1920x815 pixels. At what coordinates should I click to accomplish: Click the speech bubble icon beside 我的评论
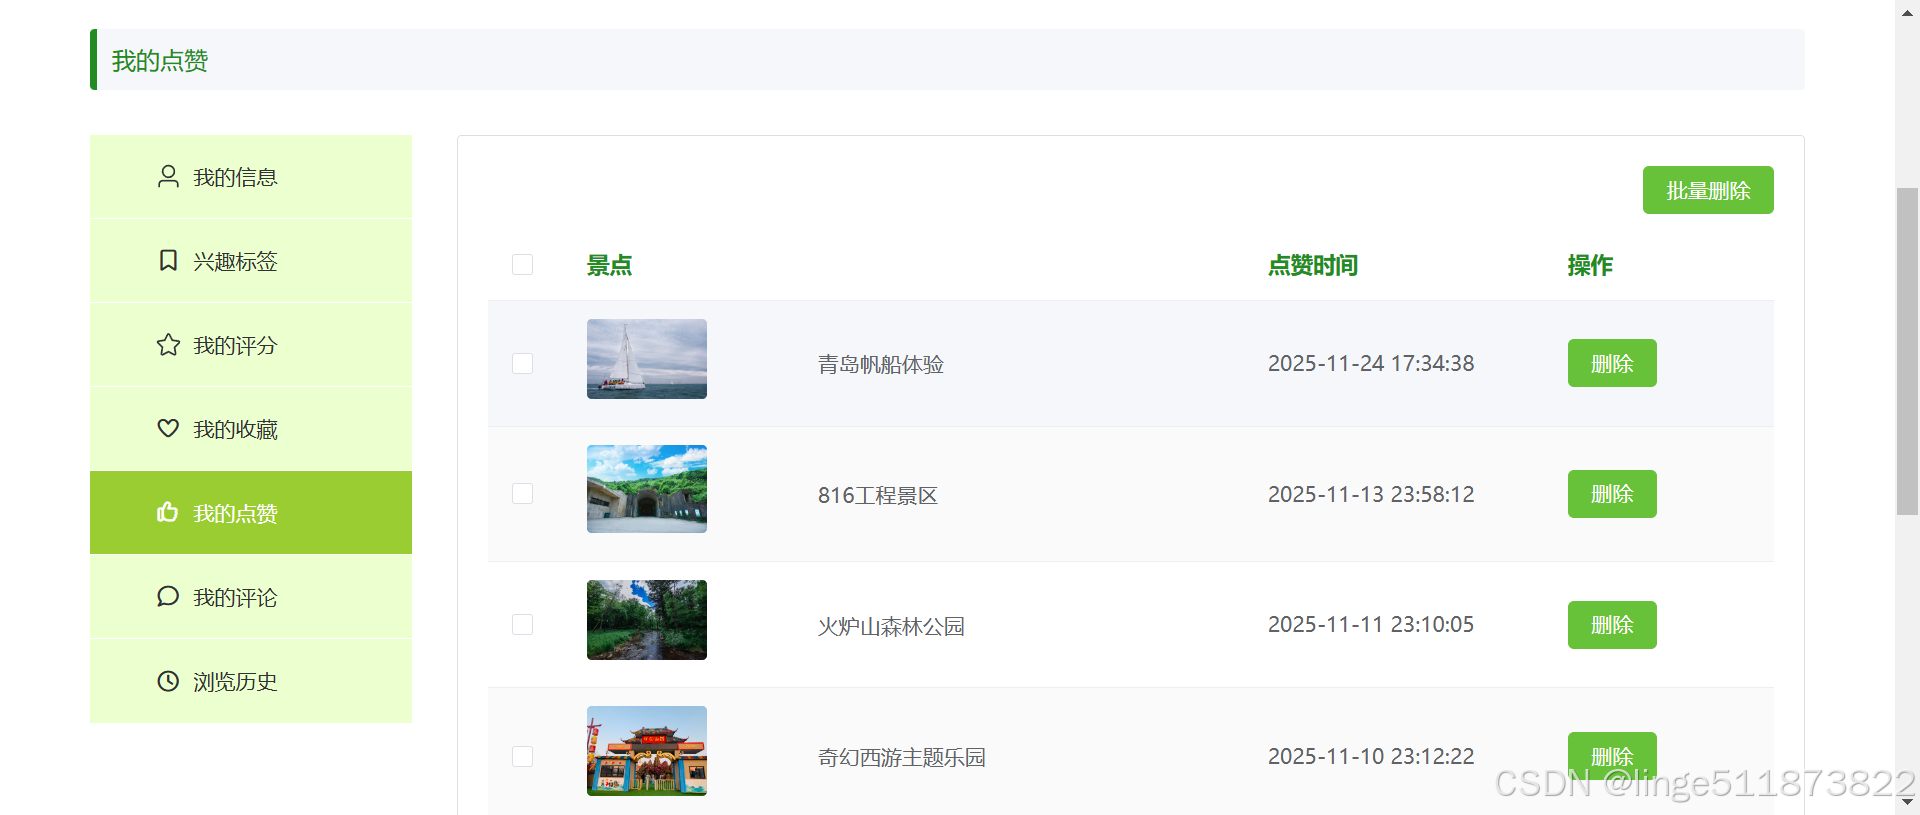pos(168,597)
